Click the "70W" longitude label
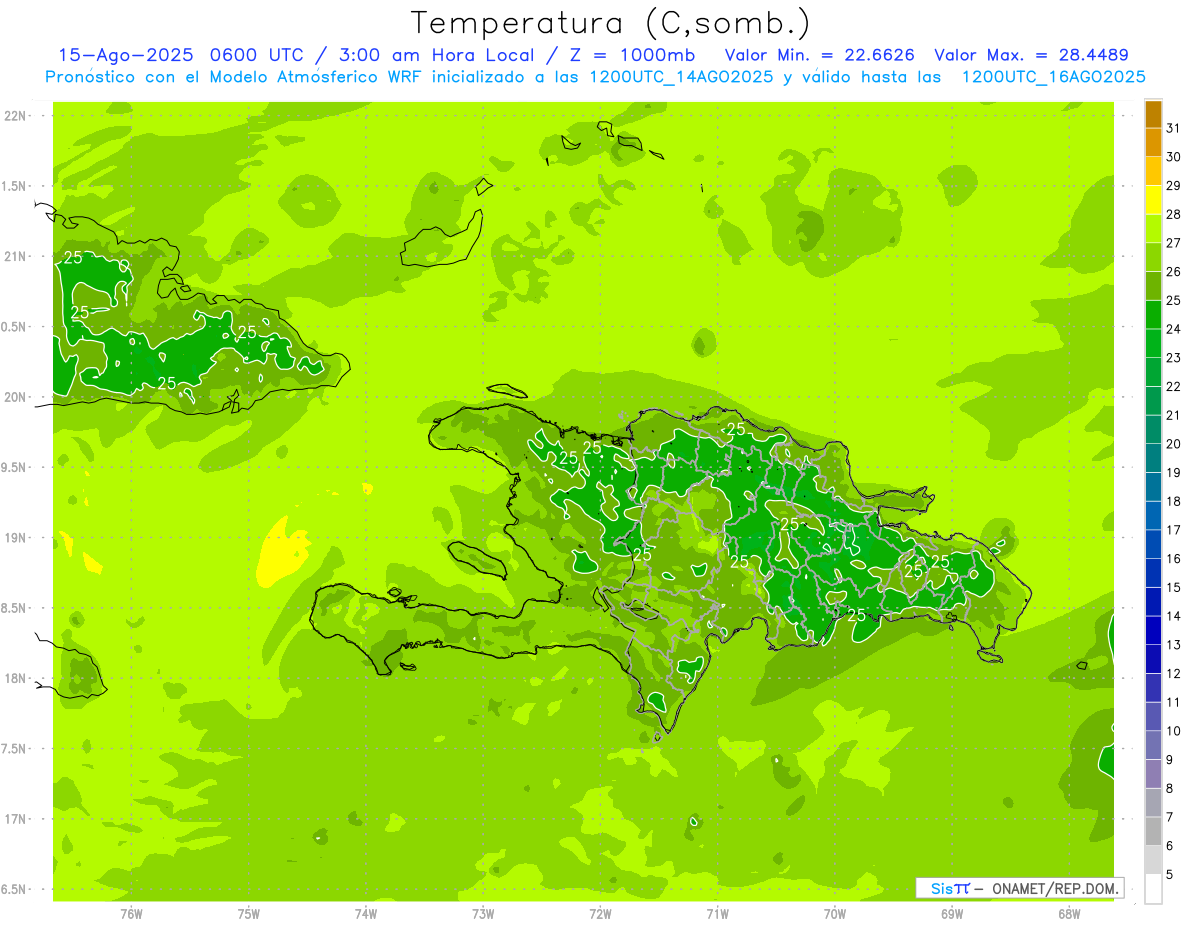 tap(835, 914)
